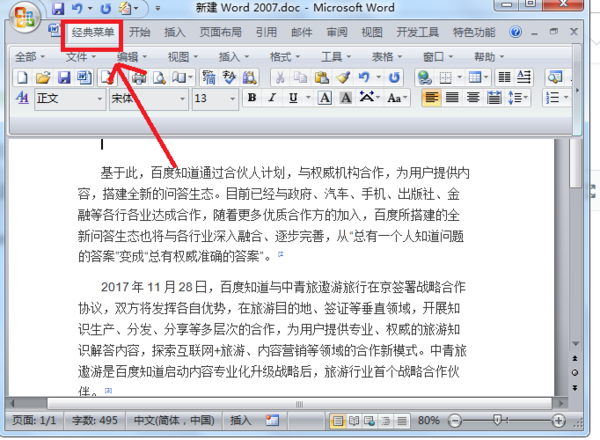600x440 pixels.
Task: Insert hyperlink globe icon
Action: coord(425,78)
